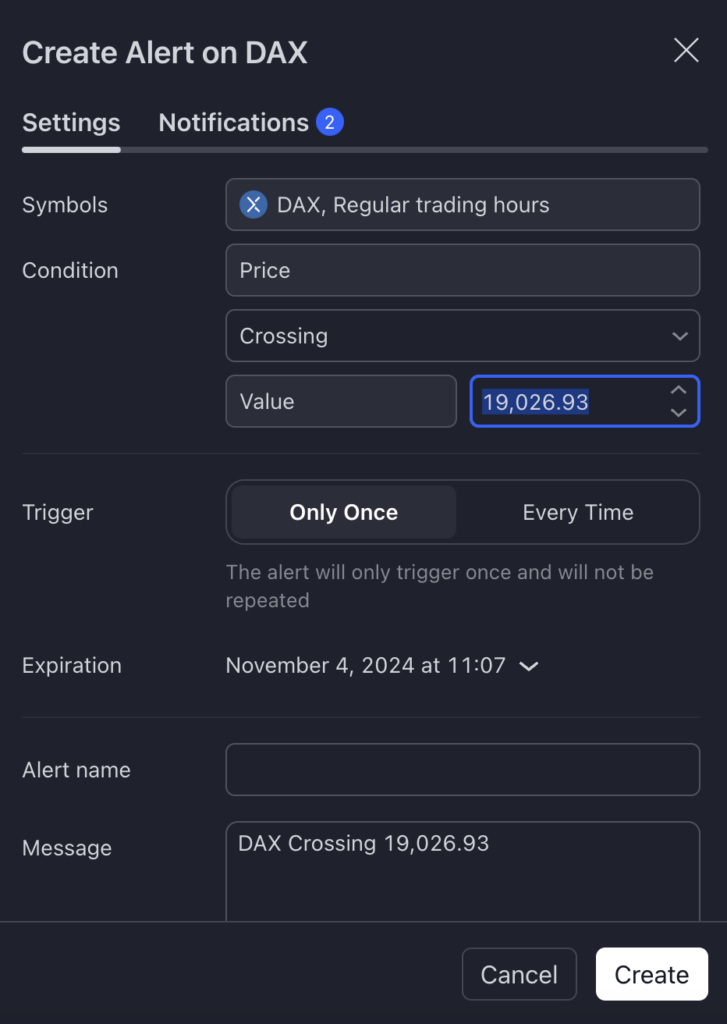This screenshot has height=1024, width=727.
Task: Click the Alert name input field
Action: click(462, 769)
